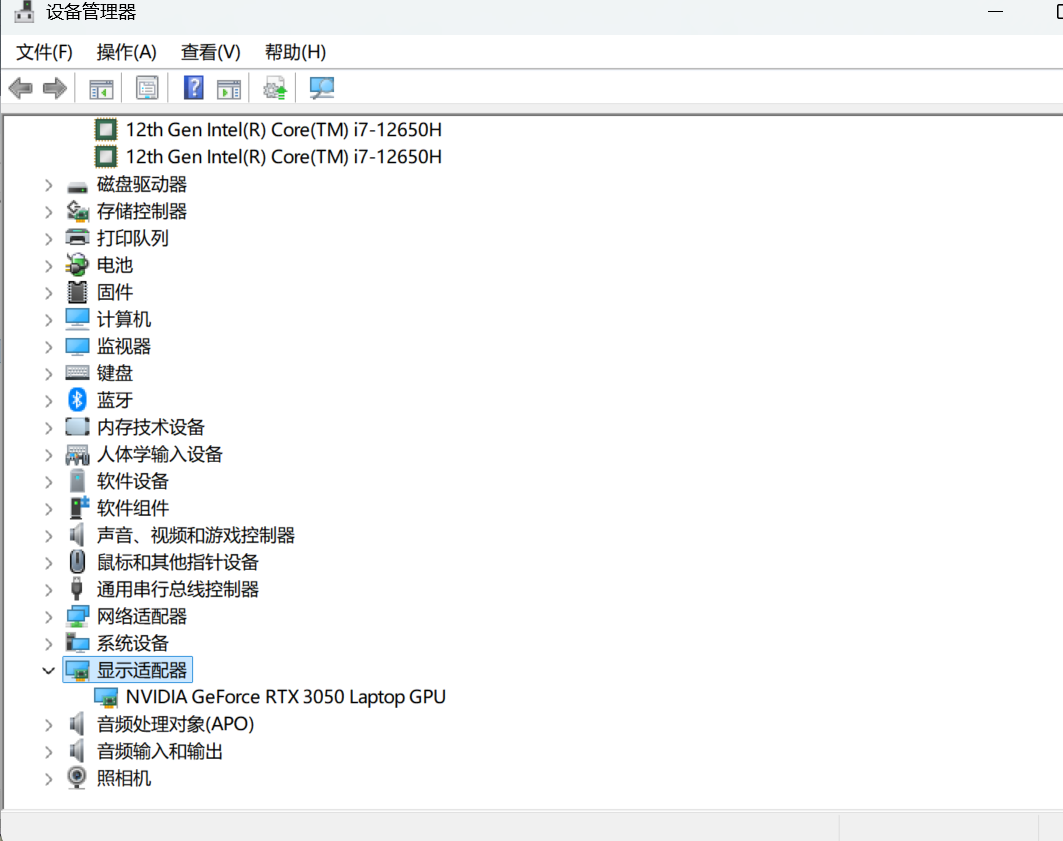Expand the 电池 node
The width and height of the screenshot is (1063, 841).
point(48,266)
